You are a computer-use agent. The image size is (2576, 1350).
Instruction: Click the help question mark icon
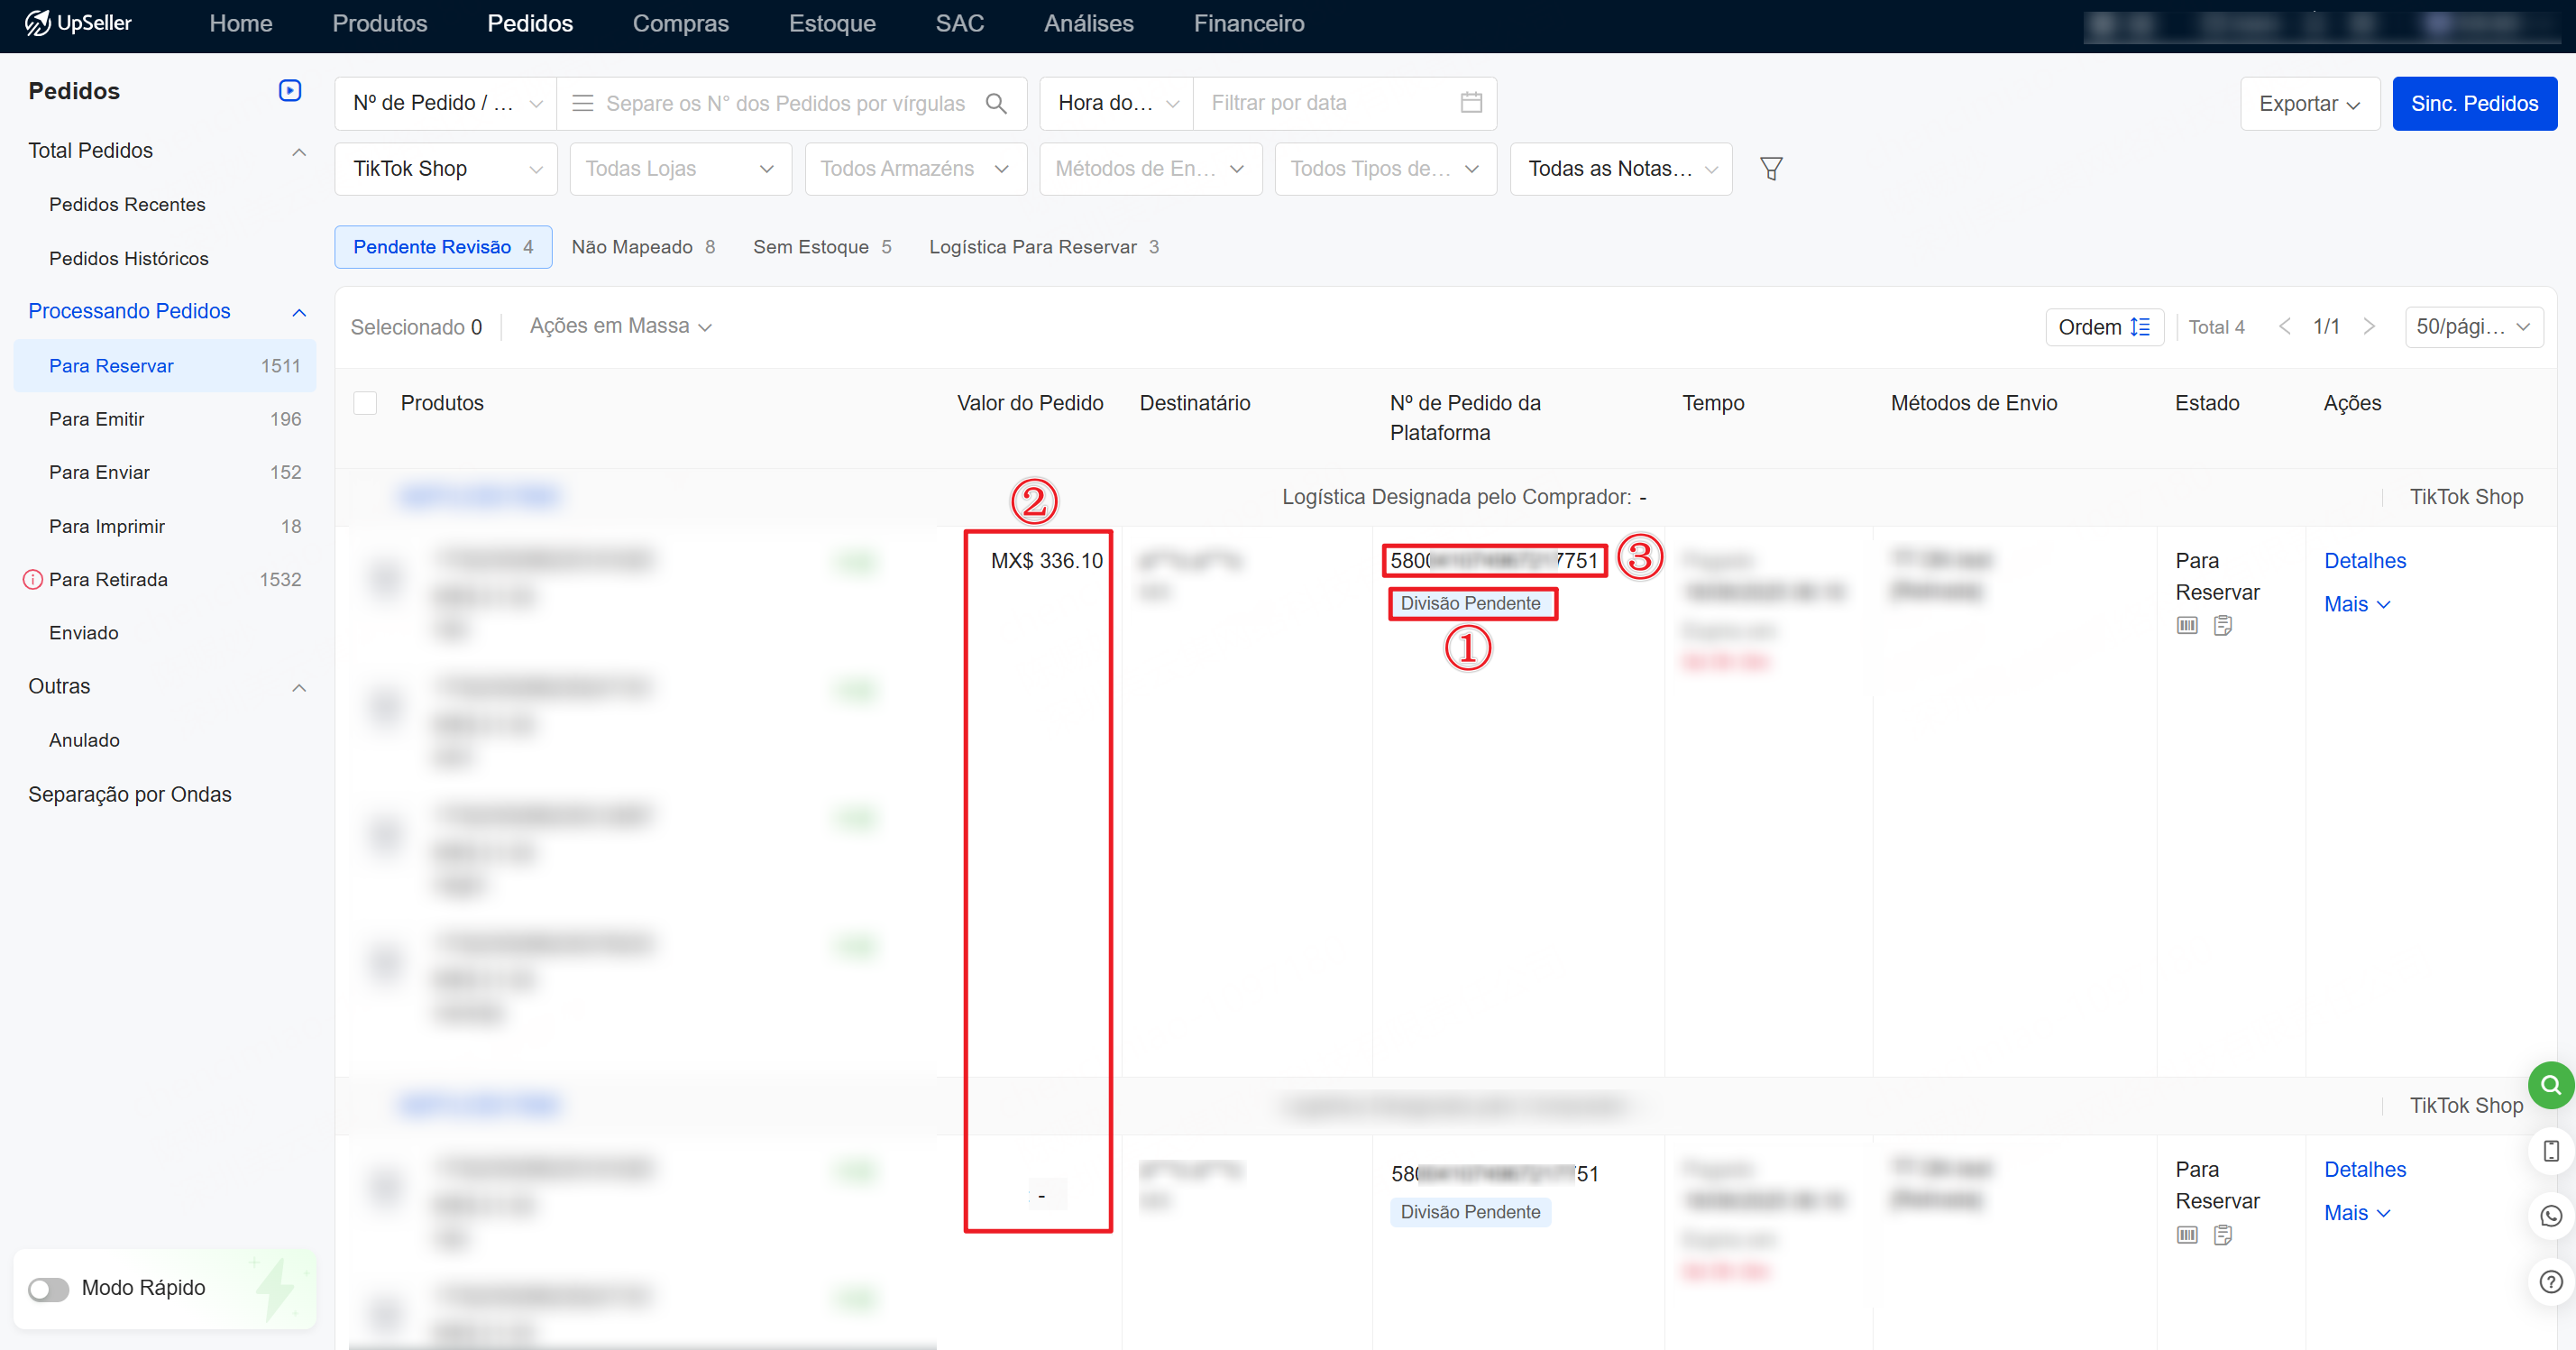coord(2550,1281)
